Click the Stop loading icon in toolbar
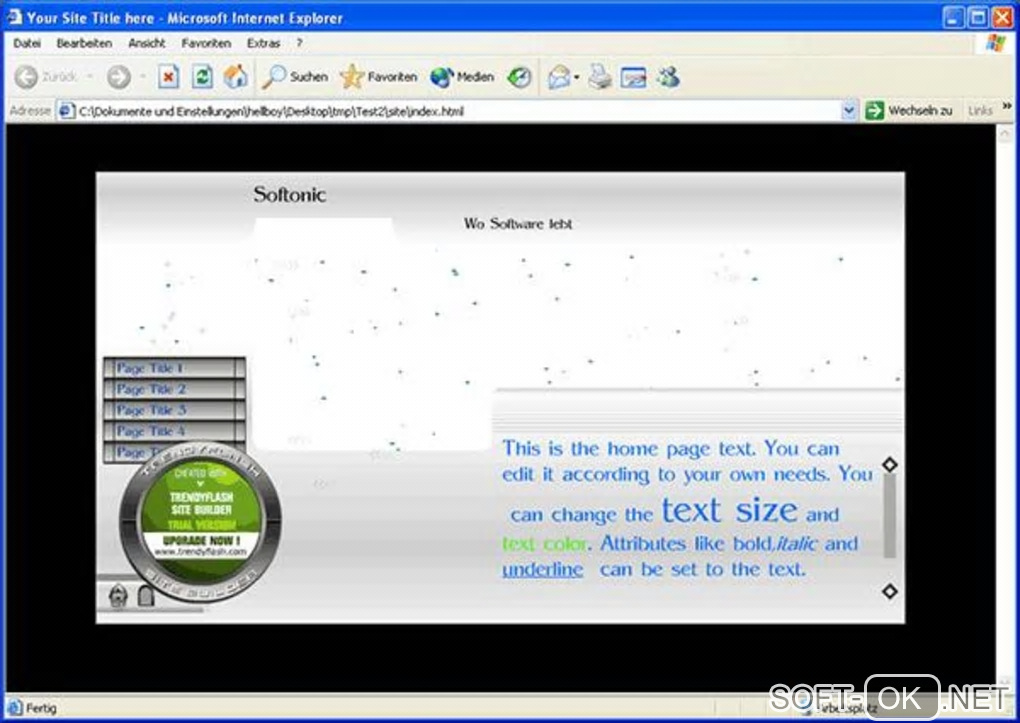 (x=168, y=77)
